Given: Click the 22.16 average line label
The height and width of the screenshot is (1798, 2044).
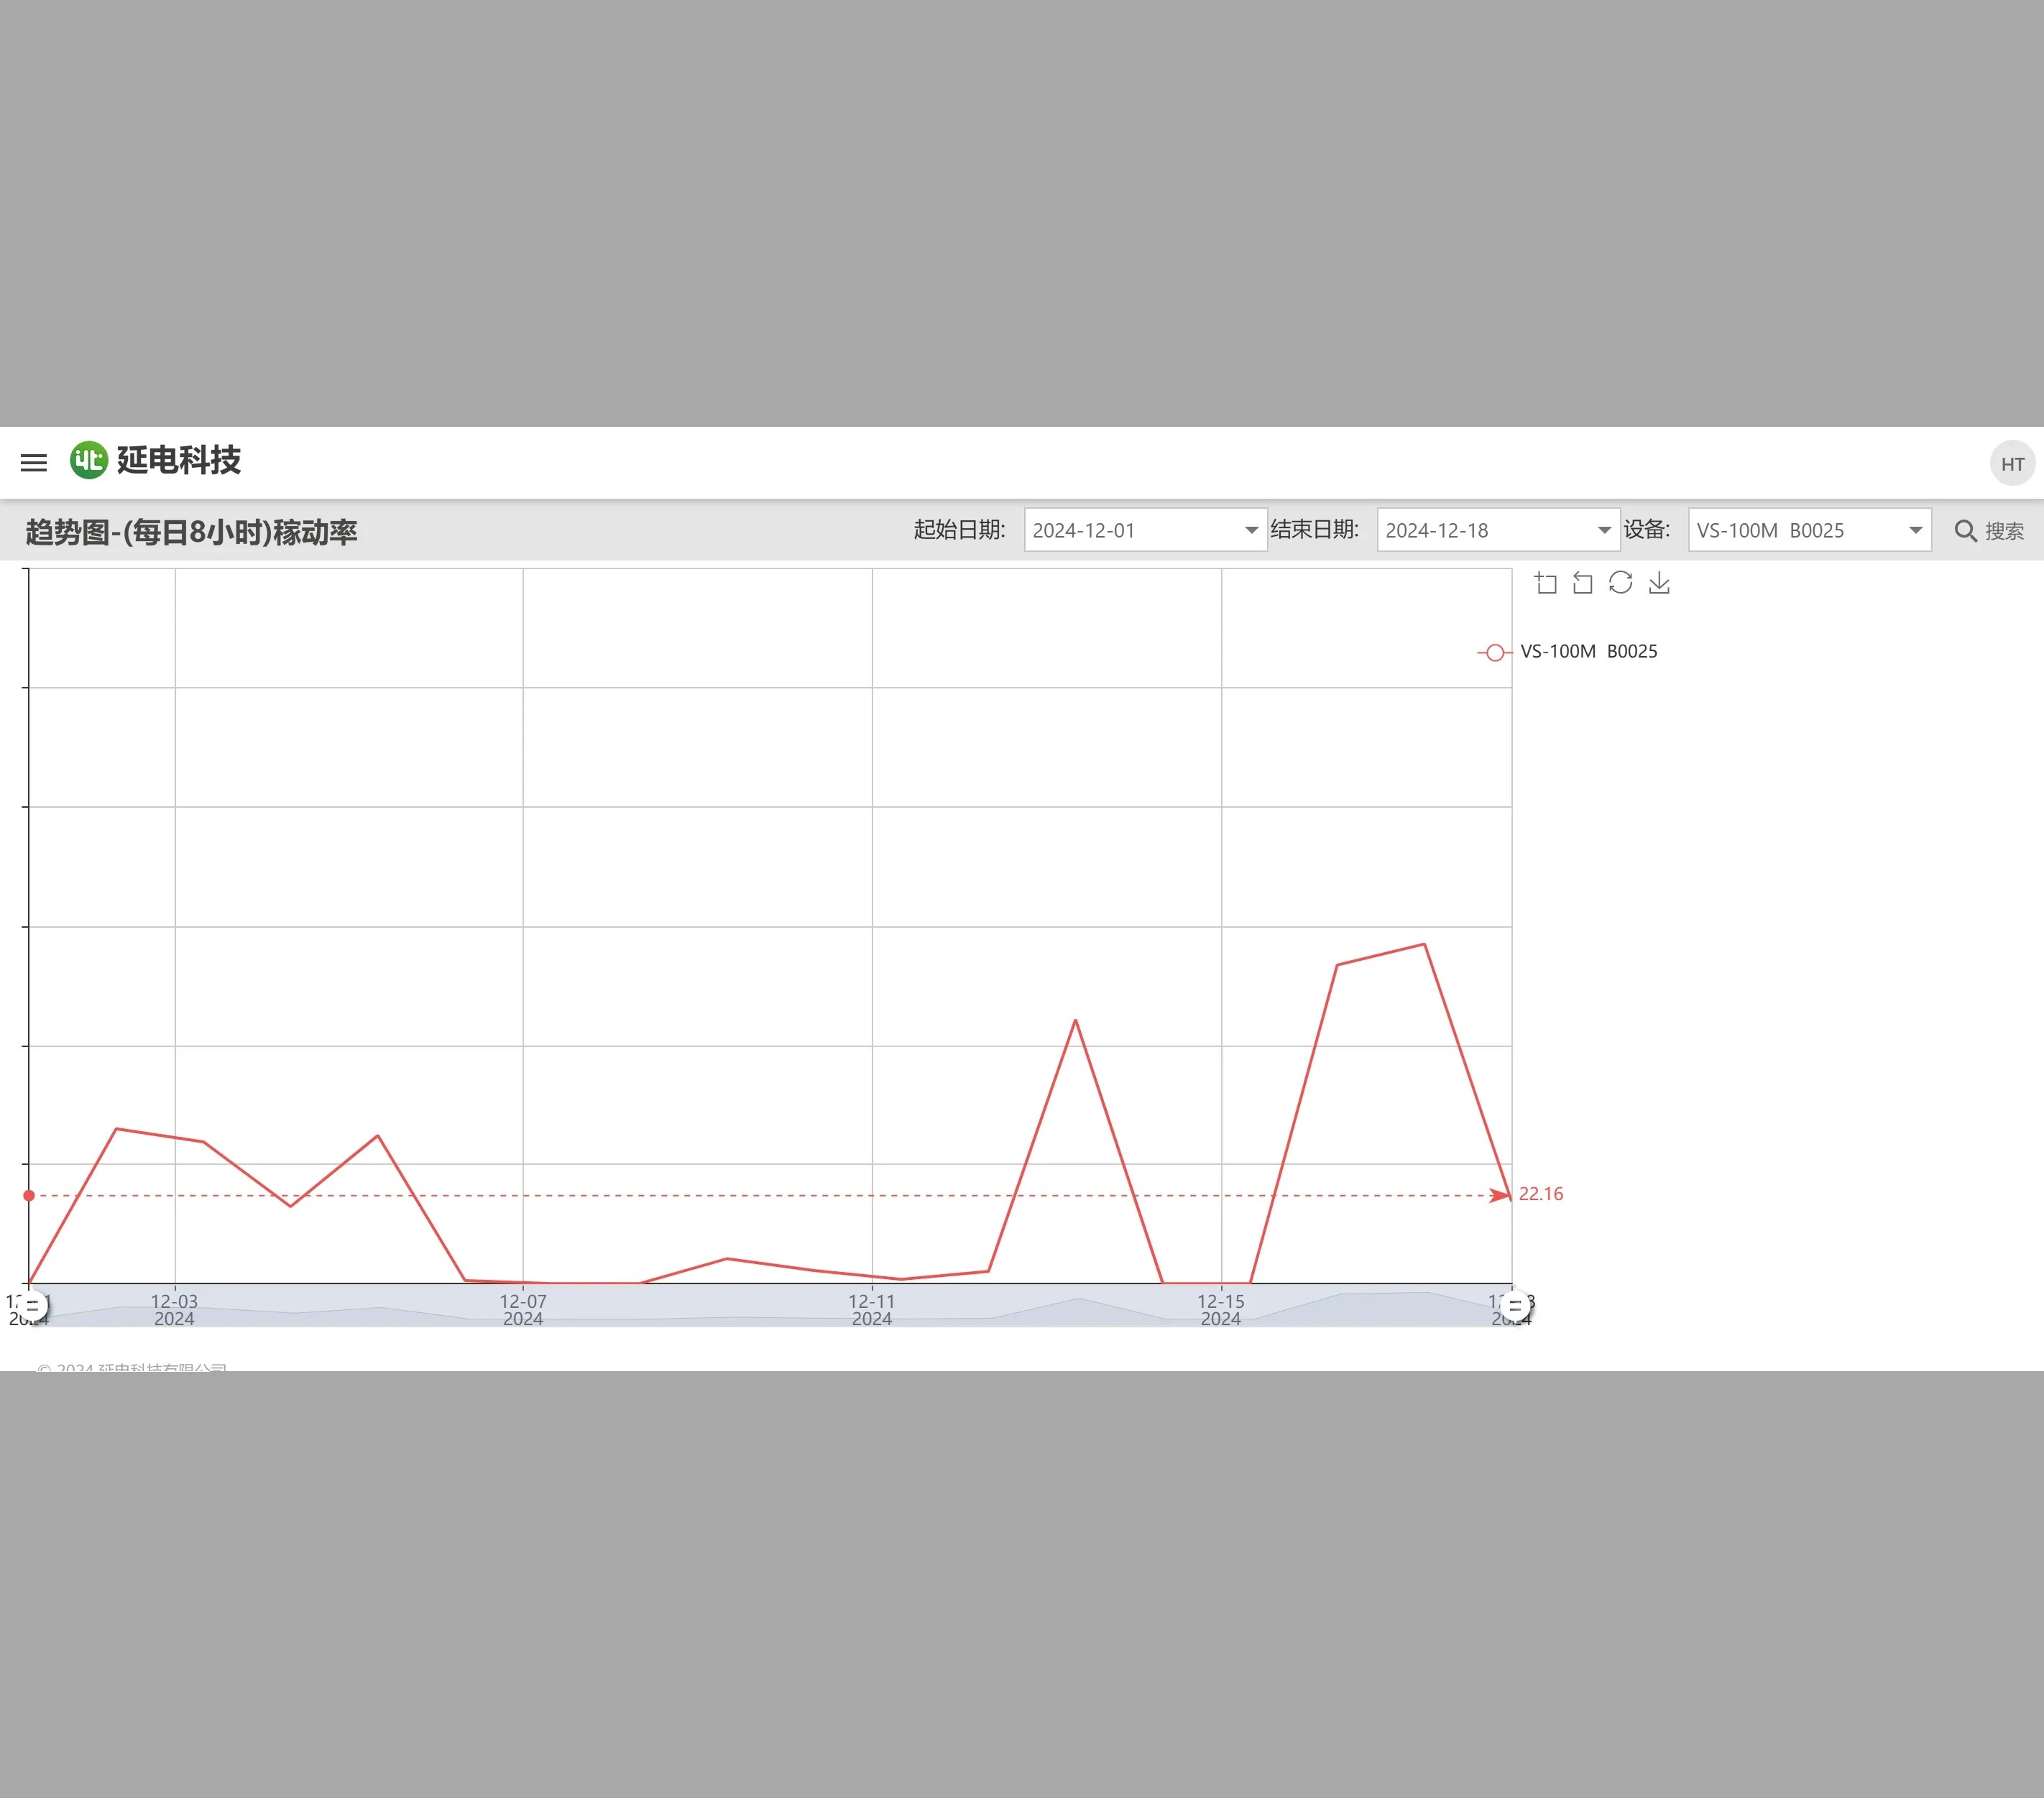Looking at the screenshot, I should click(x=1541, y=1194).
